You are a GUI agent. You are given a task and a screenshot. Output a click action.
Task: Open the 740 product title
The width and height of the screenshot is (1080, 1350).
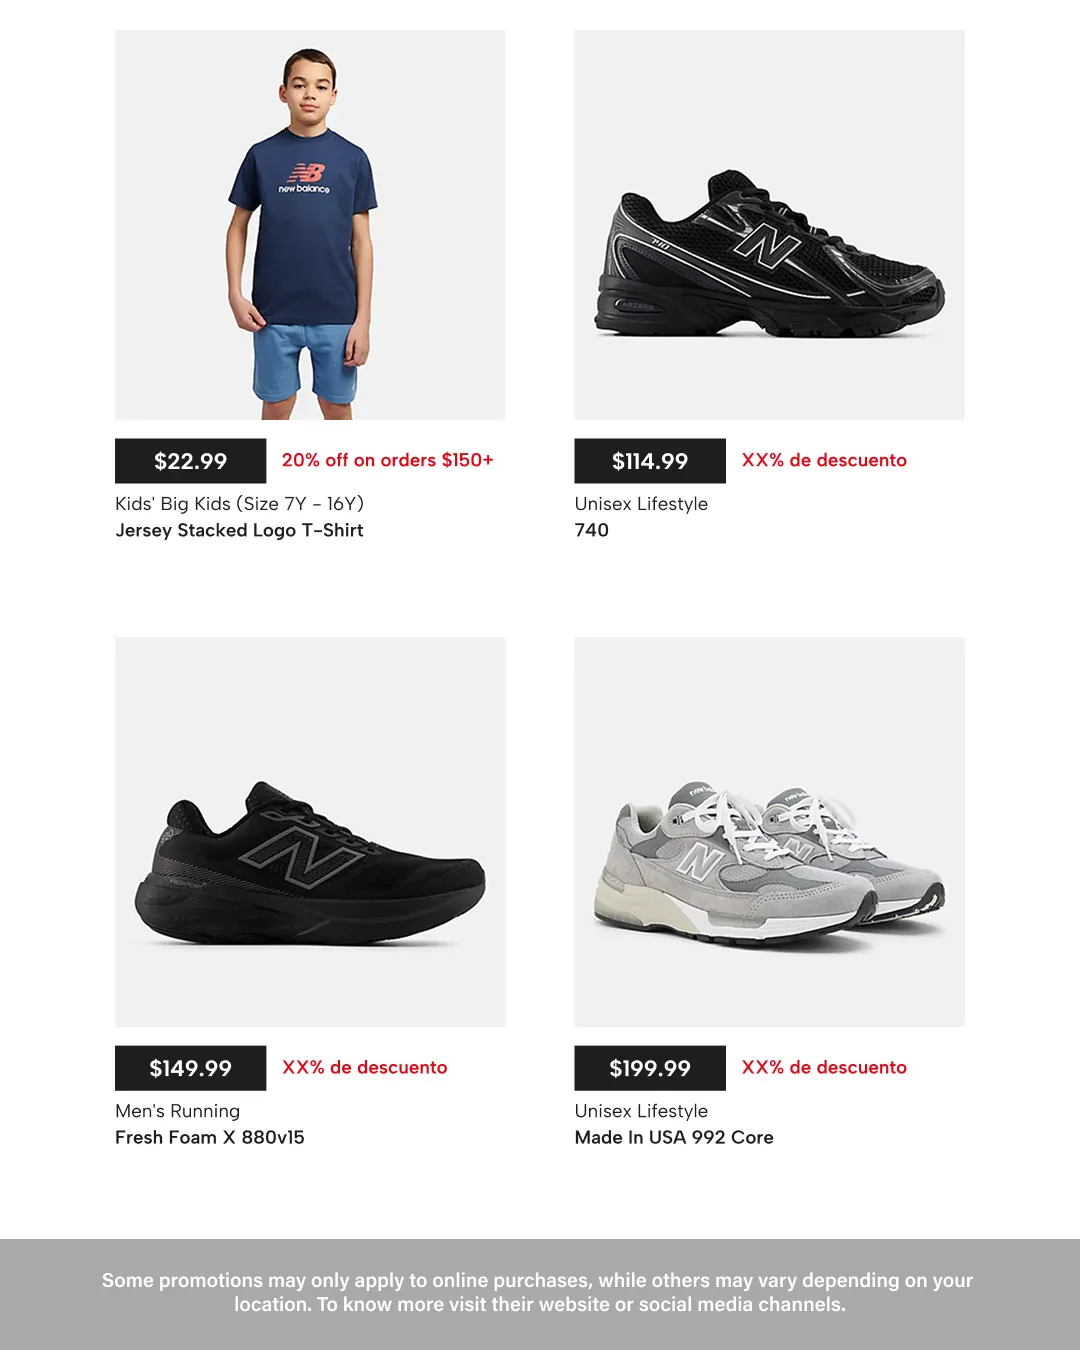(591, 530)
